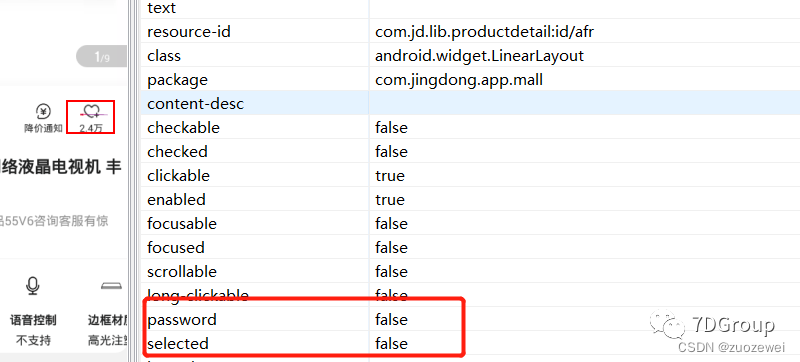
Task: Click the false value of checked
Action: click(391, 152)
